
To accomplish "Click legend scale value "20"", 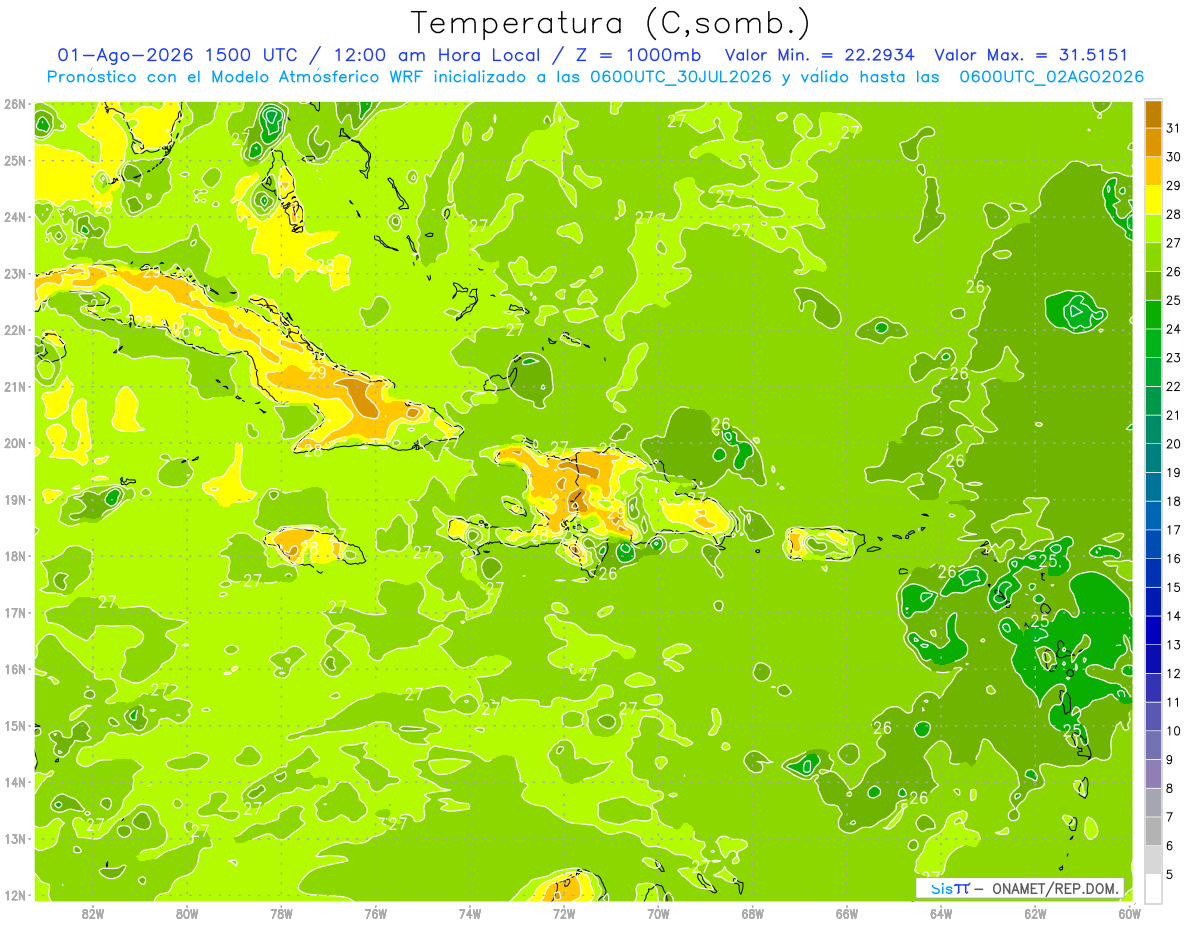I will coord(1173,444).
